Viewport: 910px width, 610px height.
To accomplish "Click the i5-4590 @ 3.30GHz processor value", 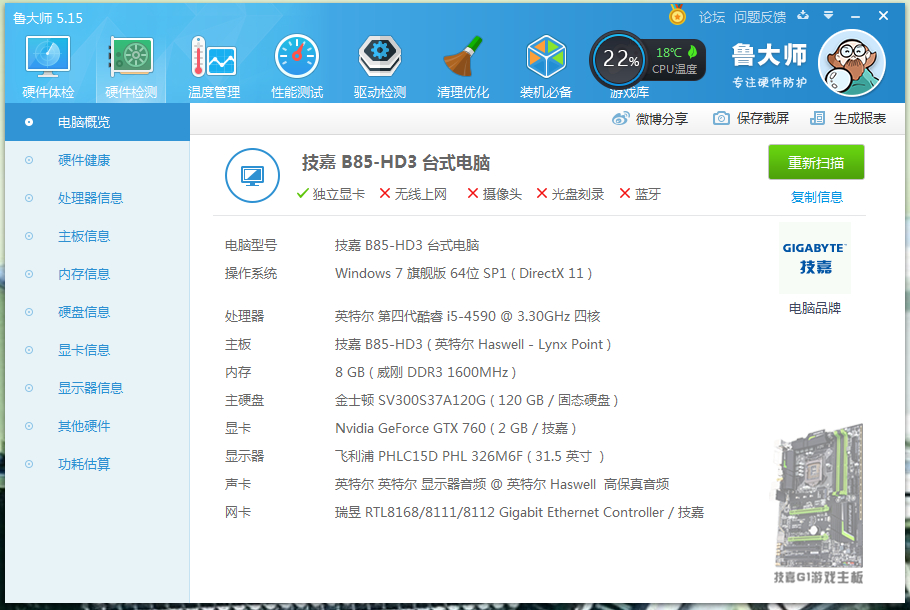I will [467, 316].
